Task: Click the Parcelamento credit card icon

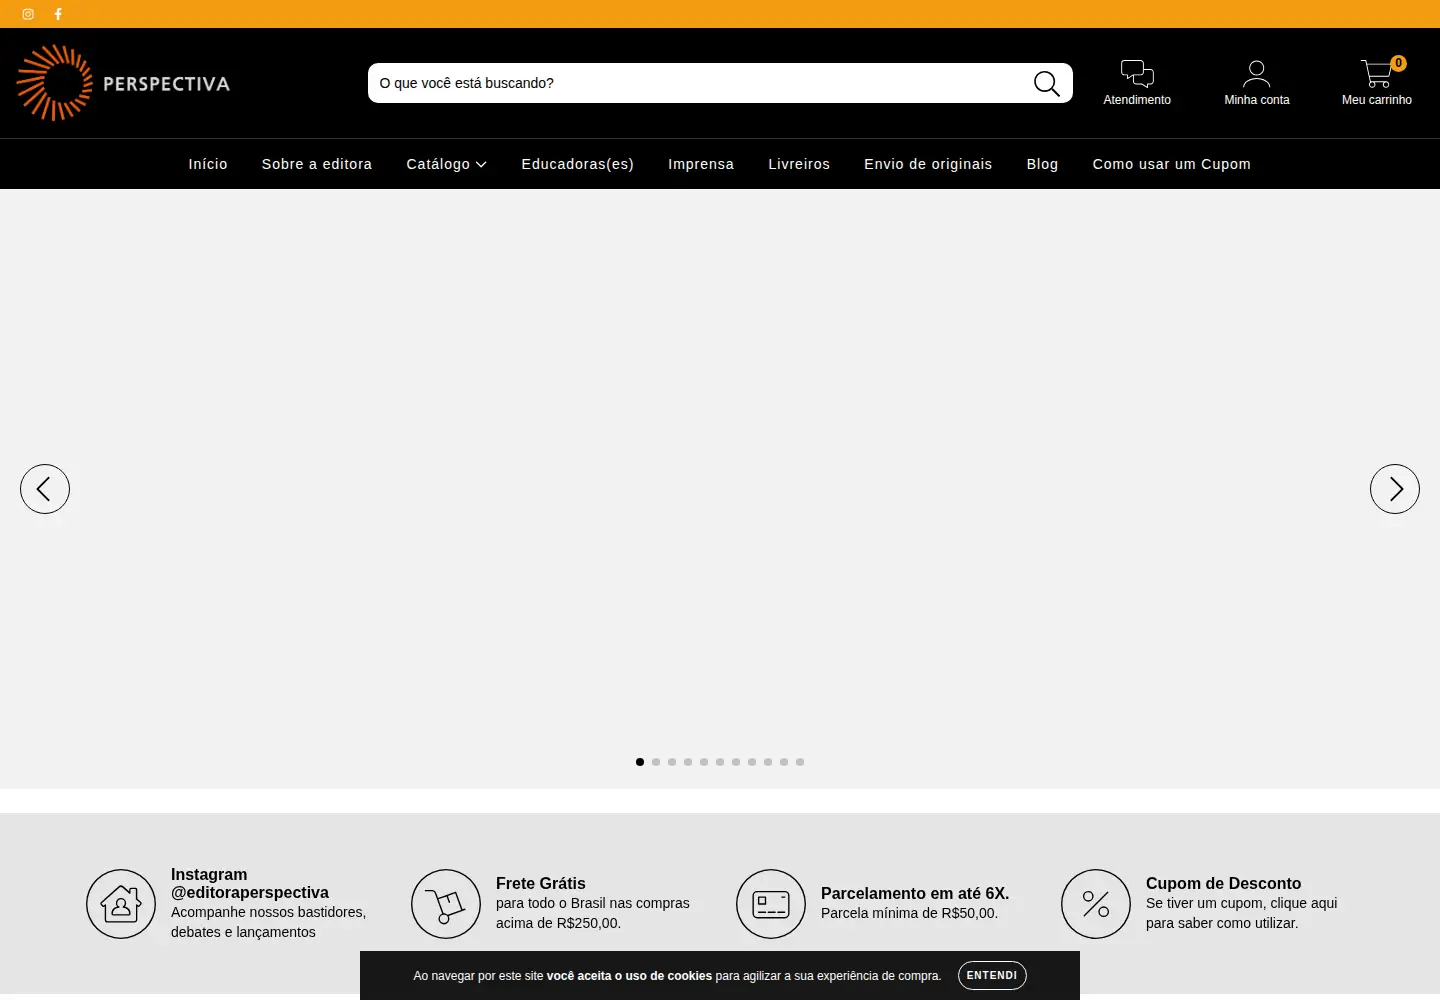Action: click(771, 904)
